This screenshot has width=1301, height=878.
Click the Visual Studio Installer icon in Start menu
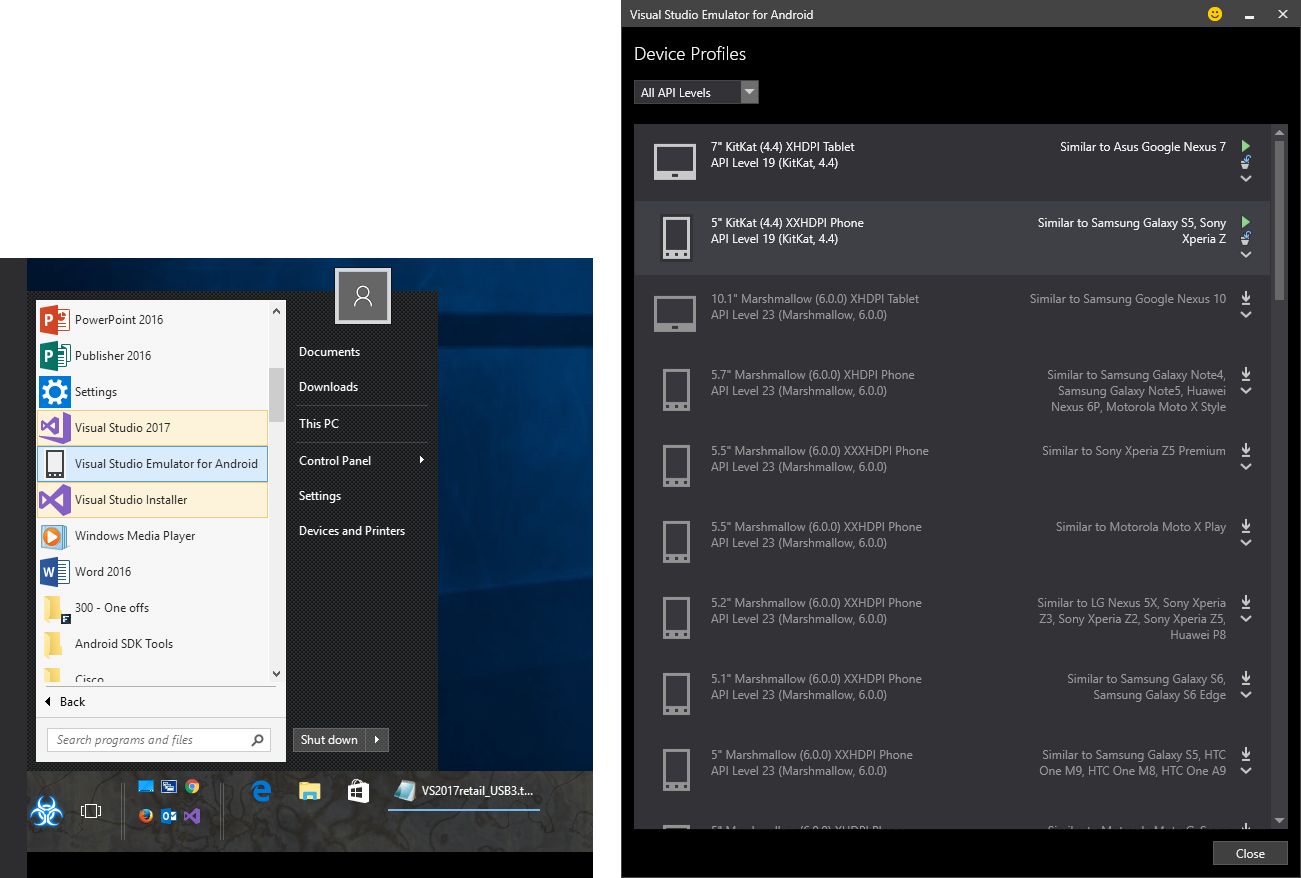55,499
